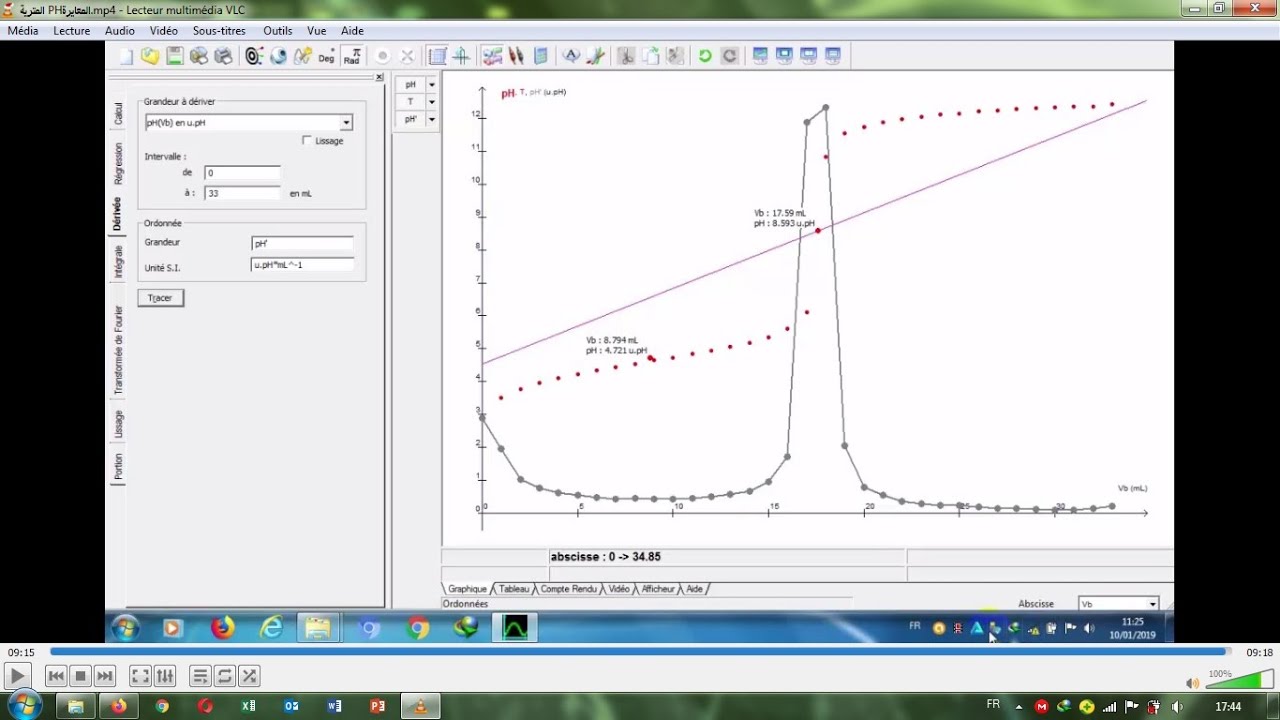Image resolution: width=1280 pixels, height=720 pixels.
Task: Open the Portion side tab
Action: pyautogui.click(x=118, y=466)
